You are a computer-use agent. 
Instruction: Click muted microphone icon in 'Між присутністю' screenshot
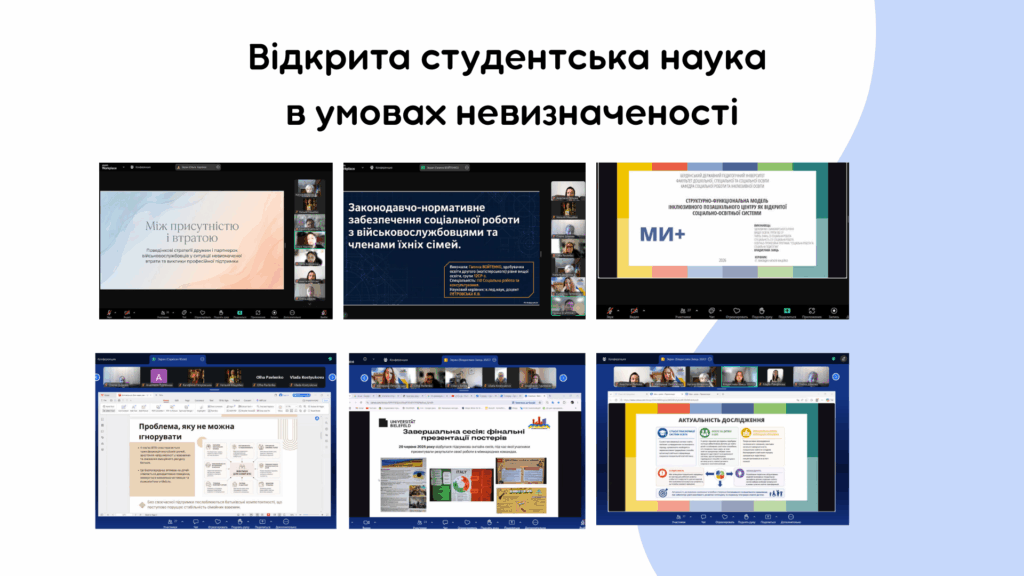(x=109, y=313)
